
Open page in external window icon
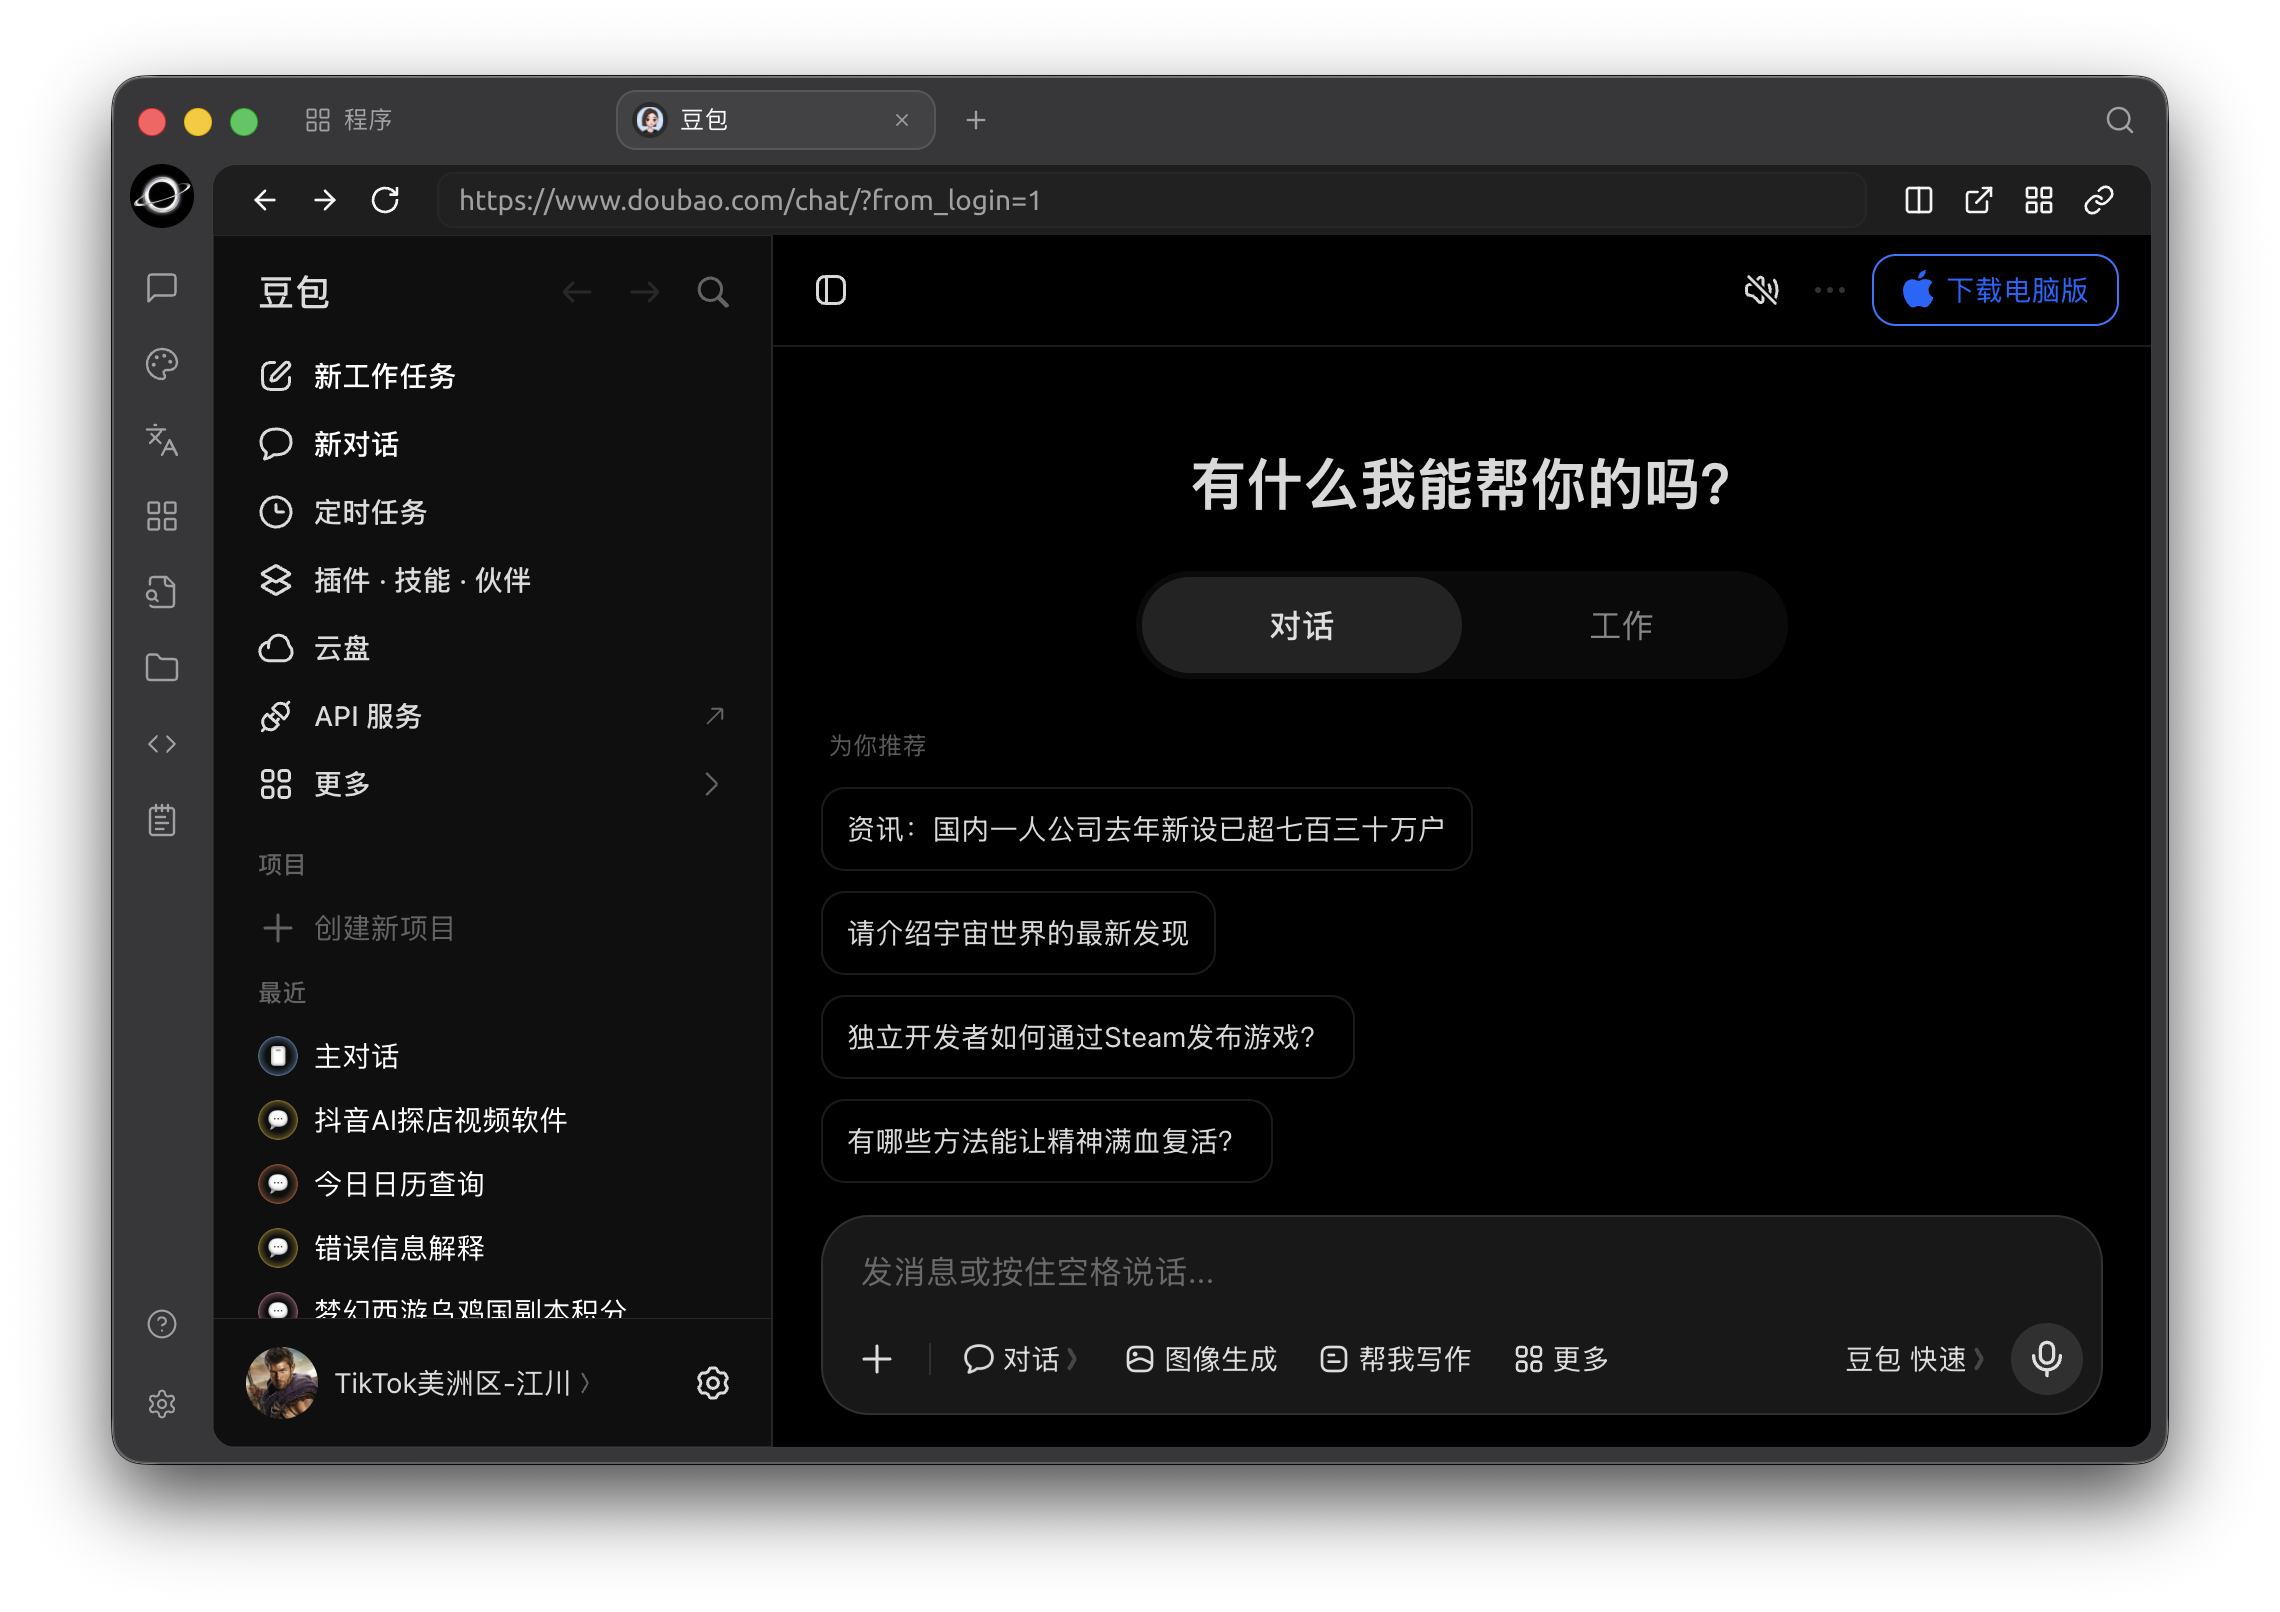point(1978,200)
